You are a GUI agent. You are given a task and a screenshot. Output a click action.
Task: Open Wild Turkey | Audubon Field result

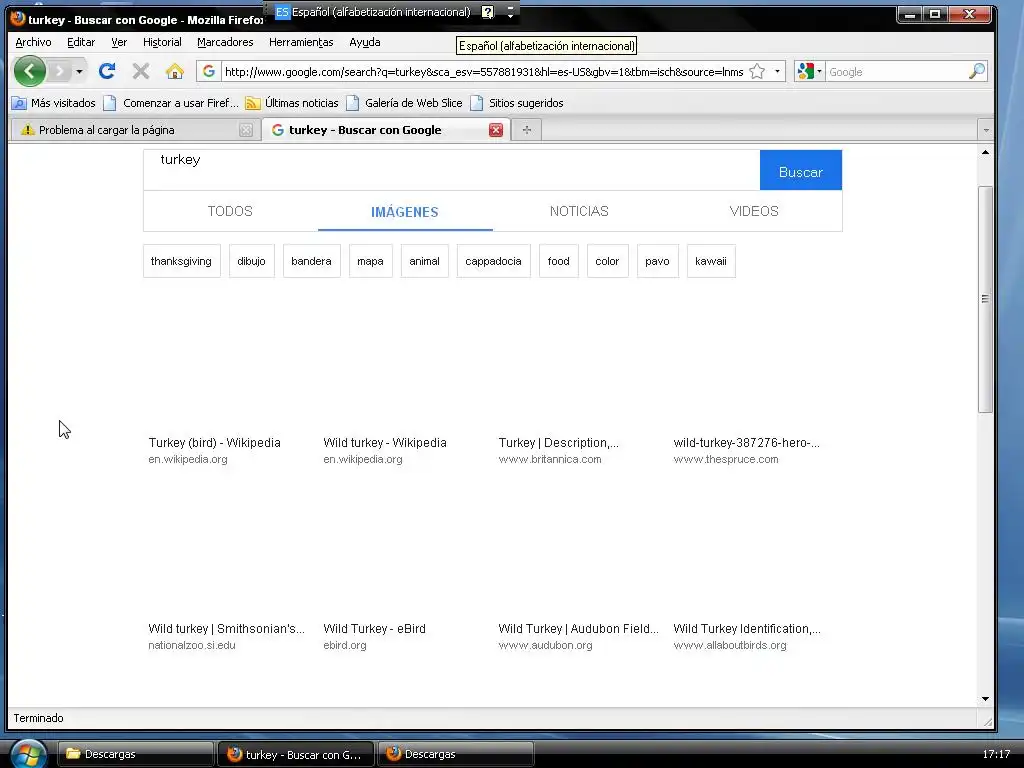click(579, 629)
